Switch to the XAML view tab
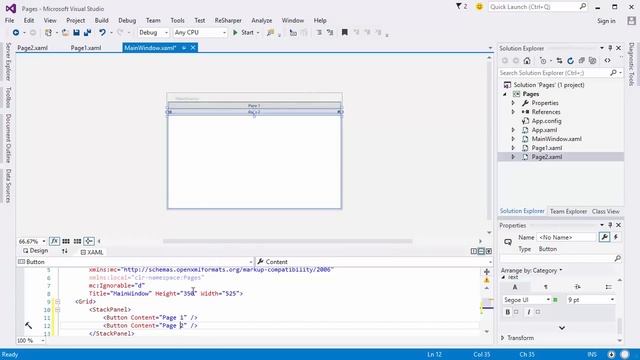The height and width of the screenshot is (360, 640). pyautogui.click(x=92, y=252)
